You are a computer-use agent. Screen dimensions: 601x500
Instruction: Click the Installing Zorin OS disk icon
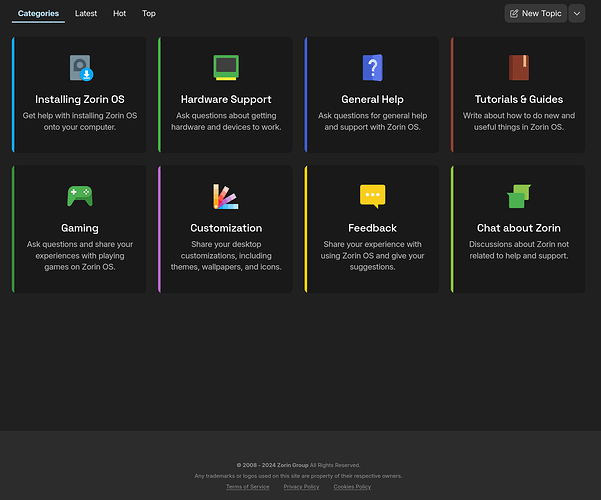[80, 68]
